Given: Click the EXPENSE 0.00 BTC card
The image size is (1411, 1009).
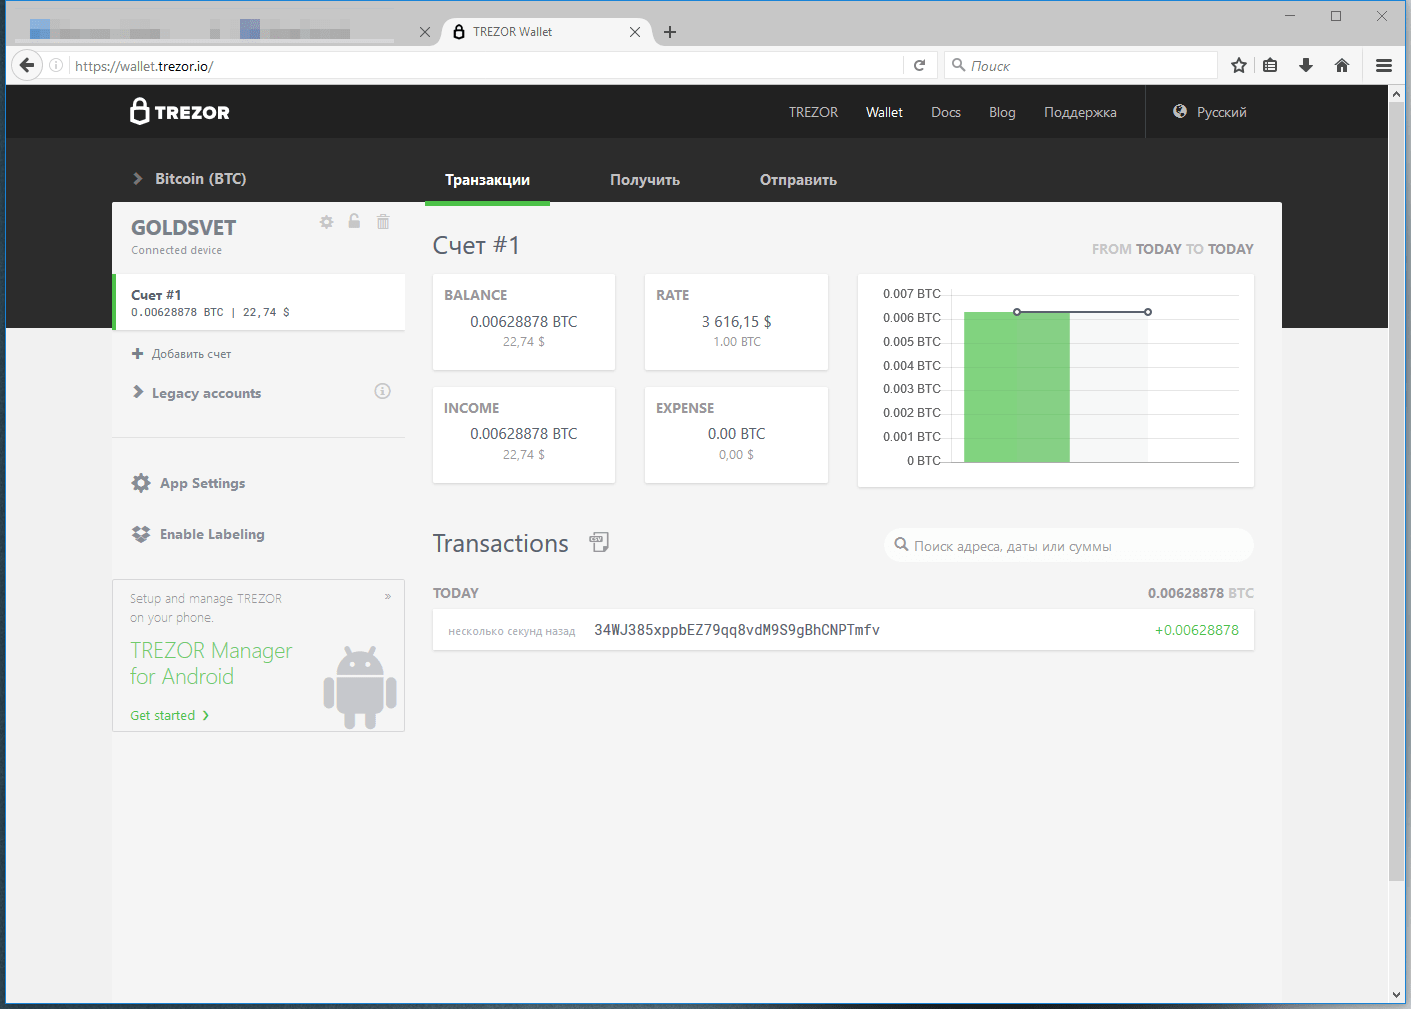Looking at the screenshot, I should point(736,435).
